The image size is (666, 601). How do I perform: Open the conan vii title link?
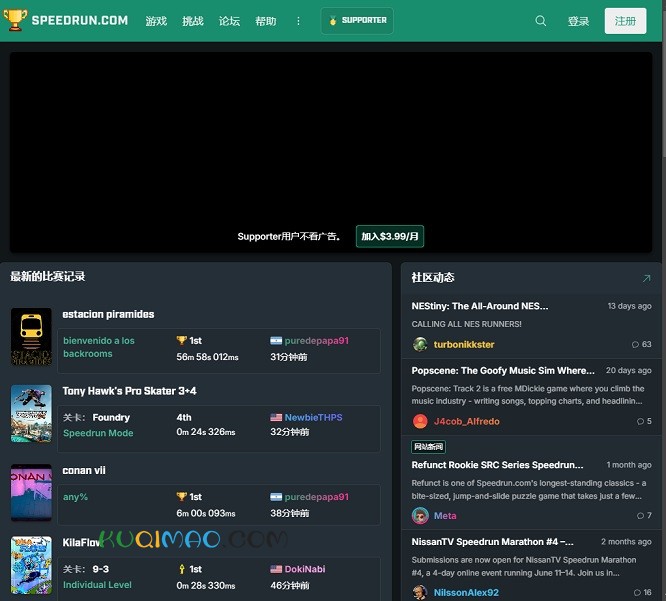click(x=84, y=470)
